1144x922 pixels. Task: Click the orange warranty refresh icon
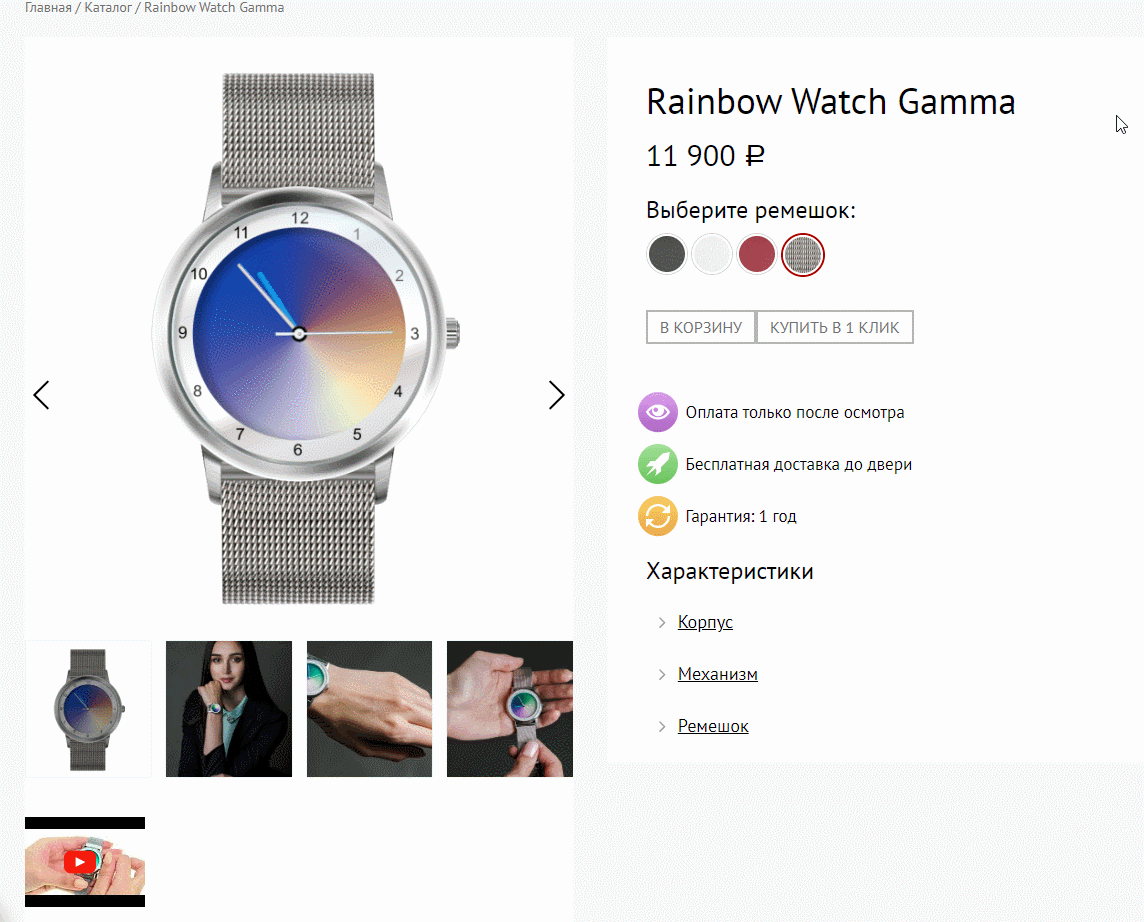(x=657, y=516)
